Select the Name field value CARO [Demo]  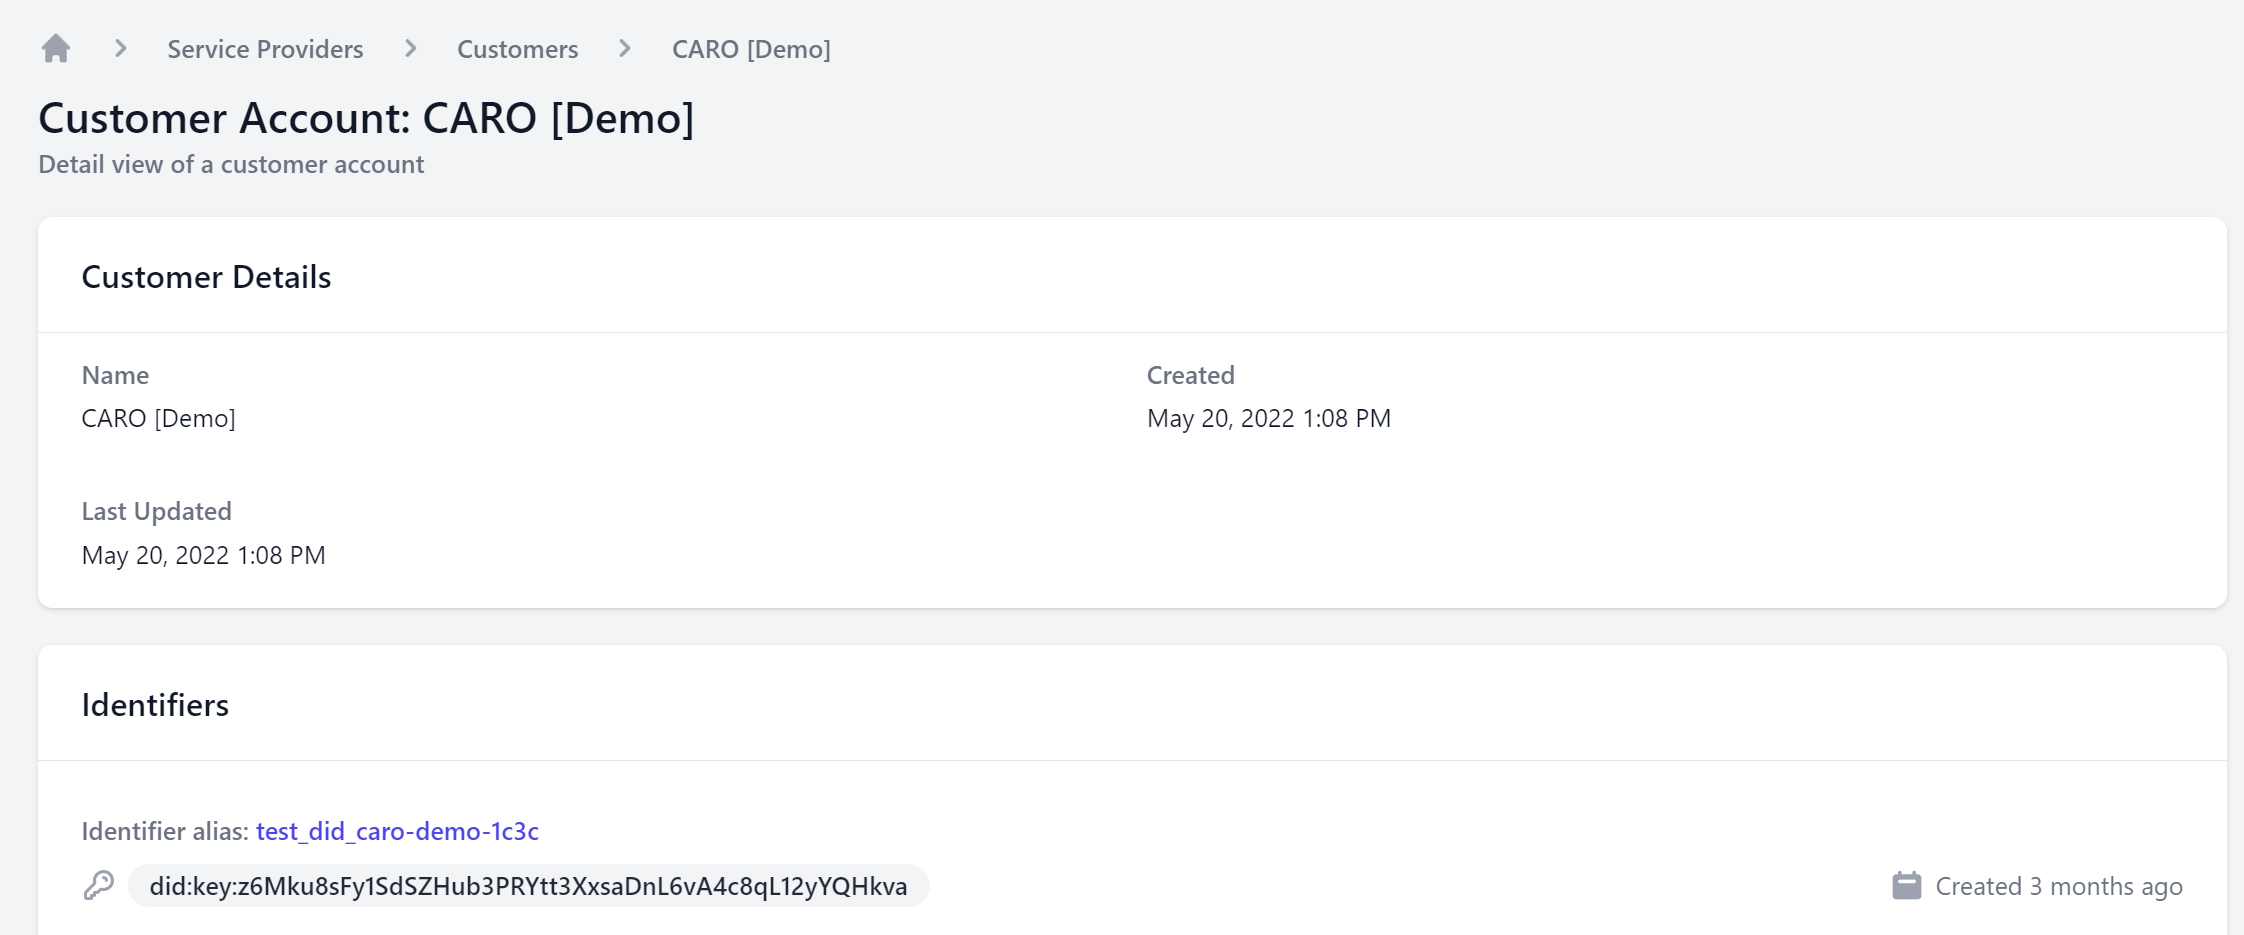coord(159,418)
